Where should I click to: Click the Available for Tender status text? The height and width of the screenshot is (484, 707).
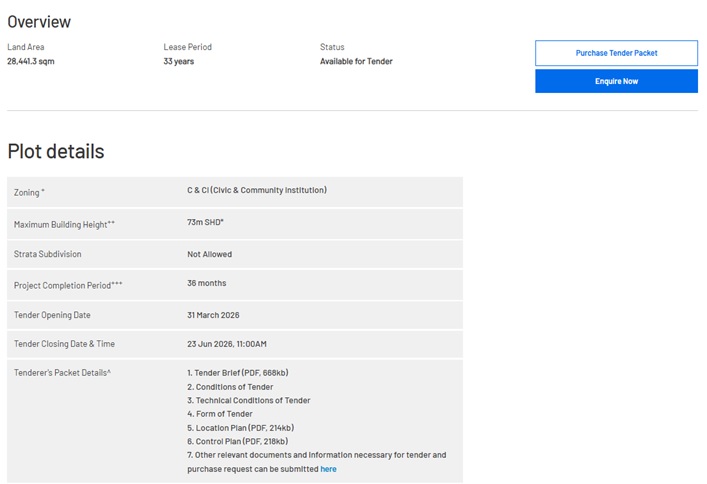pyautogui.click(x=356, y=61)
